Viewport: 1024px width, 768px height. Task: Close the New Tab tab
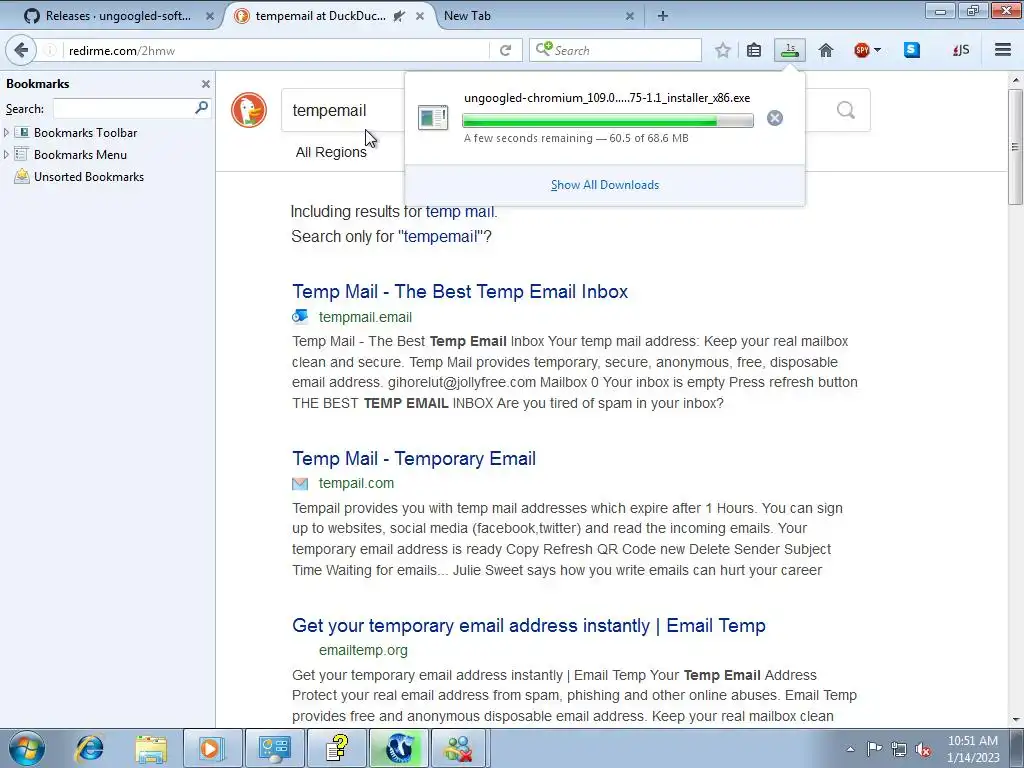pyautogui.click(x=630, y=16)
